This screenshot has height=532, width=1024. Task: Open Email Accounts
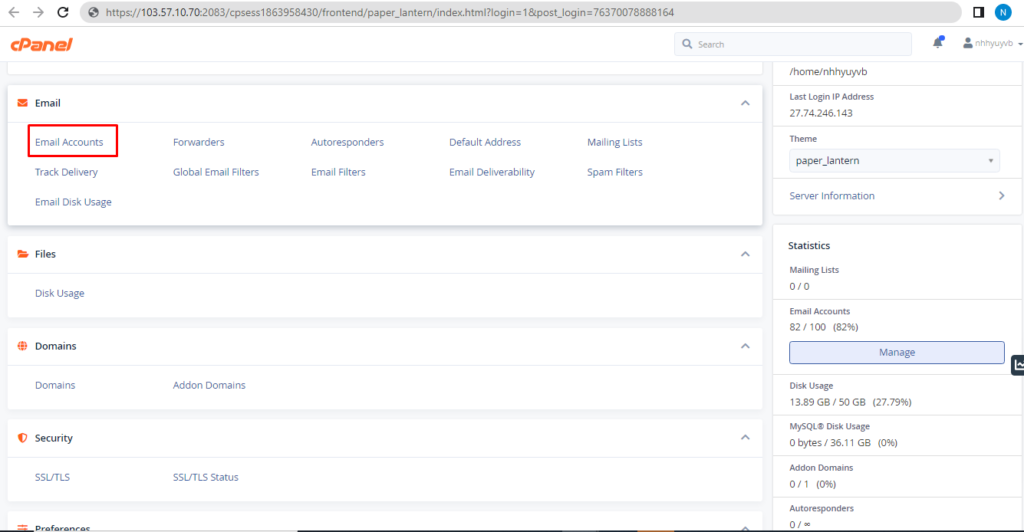click(x=69, y=142)
